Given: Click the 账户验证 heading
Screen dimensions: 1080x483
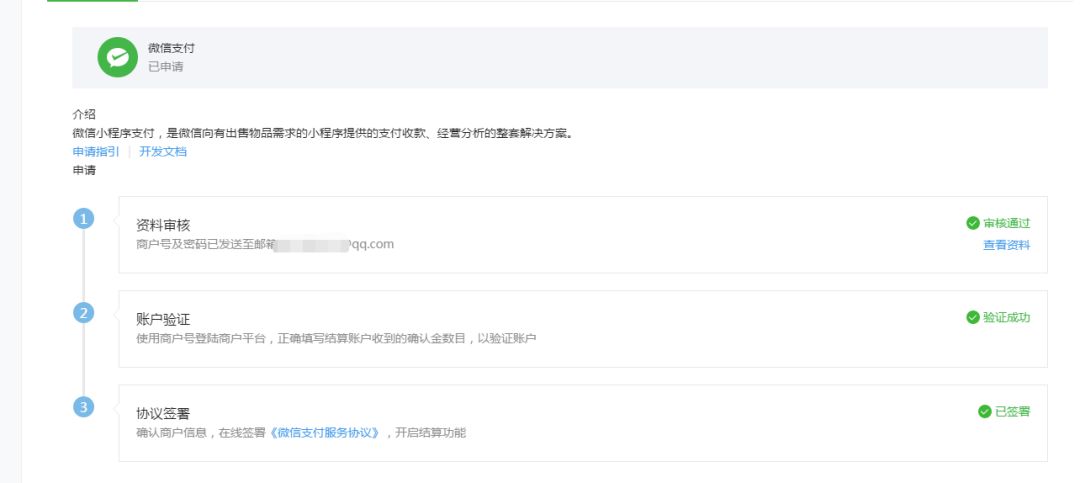Looking at the screenshot, I should 163,320.
